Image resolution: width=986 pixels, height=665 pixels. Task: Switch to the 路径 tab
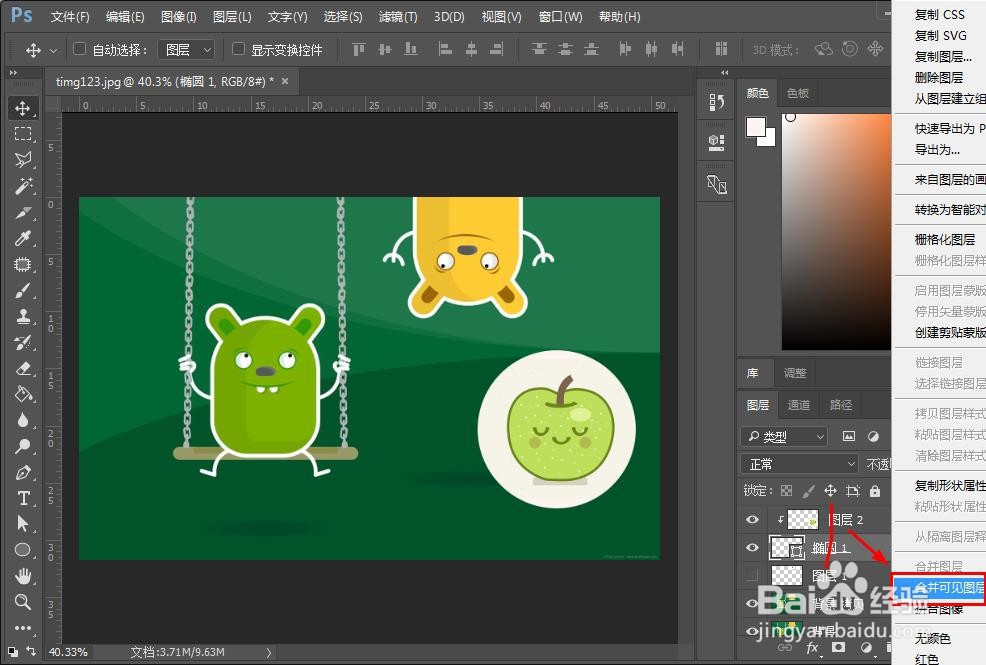pyautogui.click(x=840, y=405)
